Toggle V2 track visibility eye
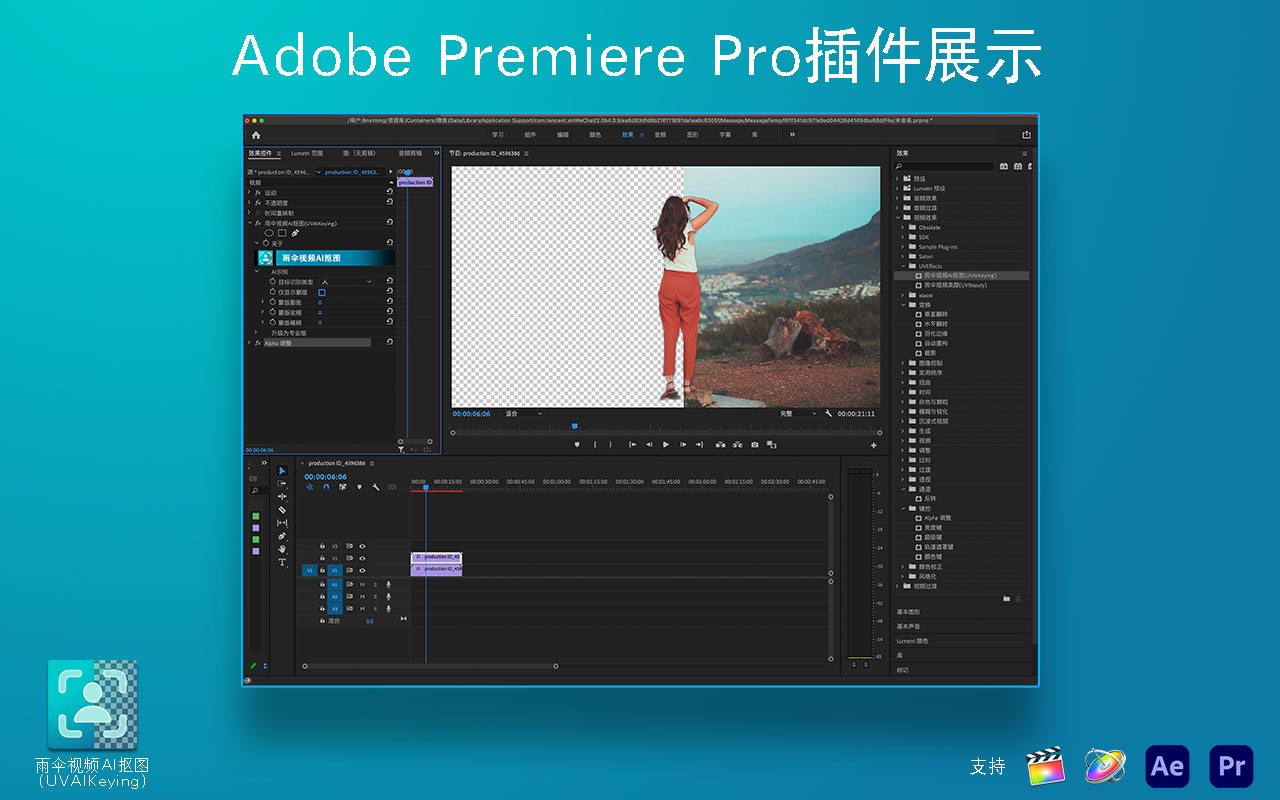 coord(362,558)
